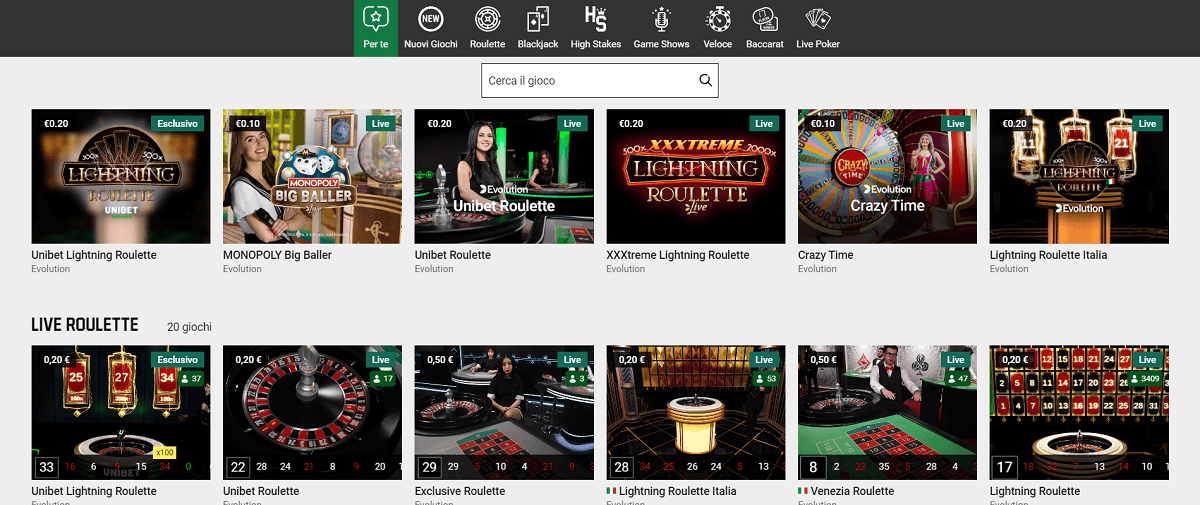Image resolution: width=1200 pixels, height=505 pixels.
Task: Click the MONOPOLY Big Baller title link
Action: (277, 255)
